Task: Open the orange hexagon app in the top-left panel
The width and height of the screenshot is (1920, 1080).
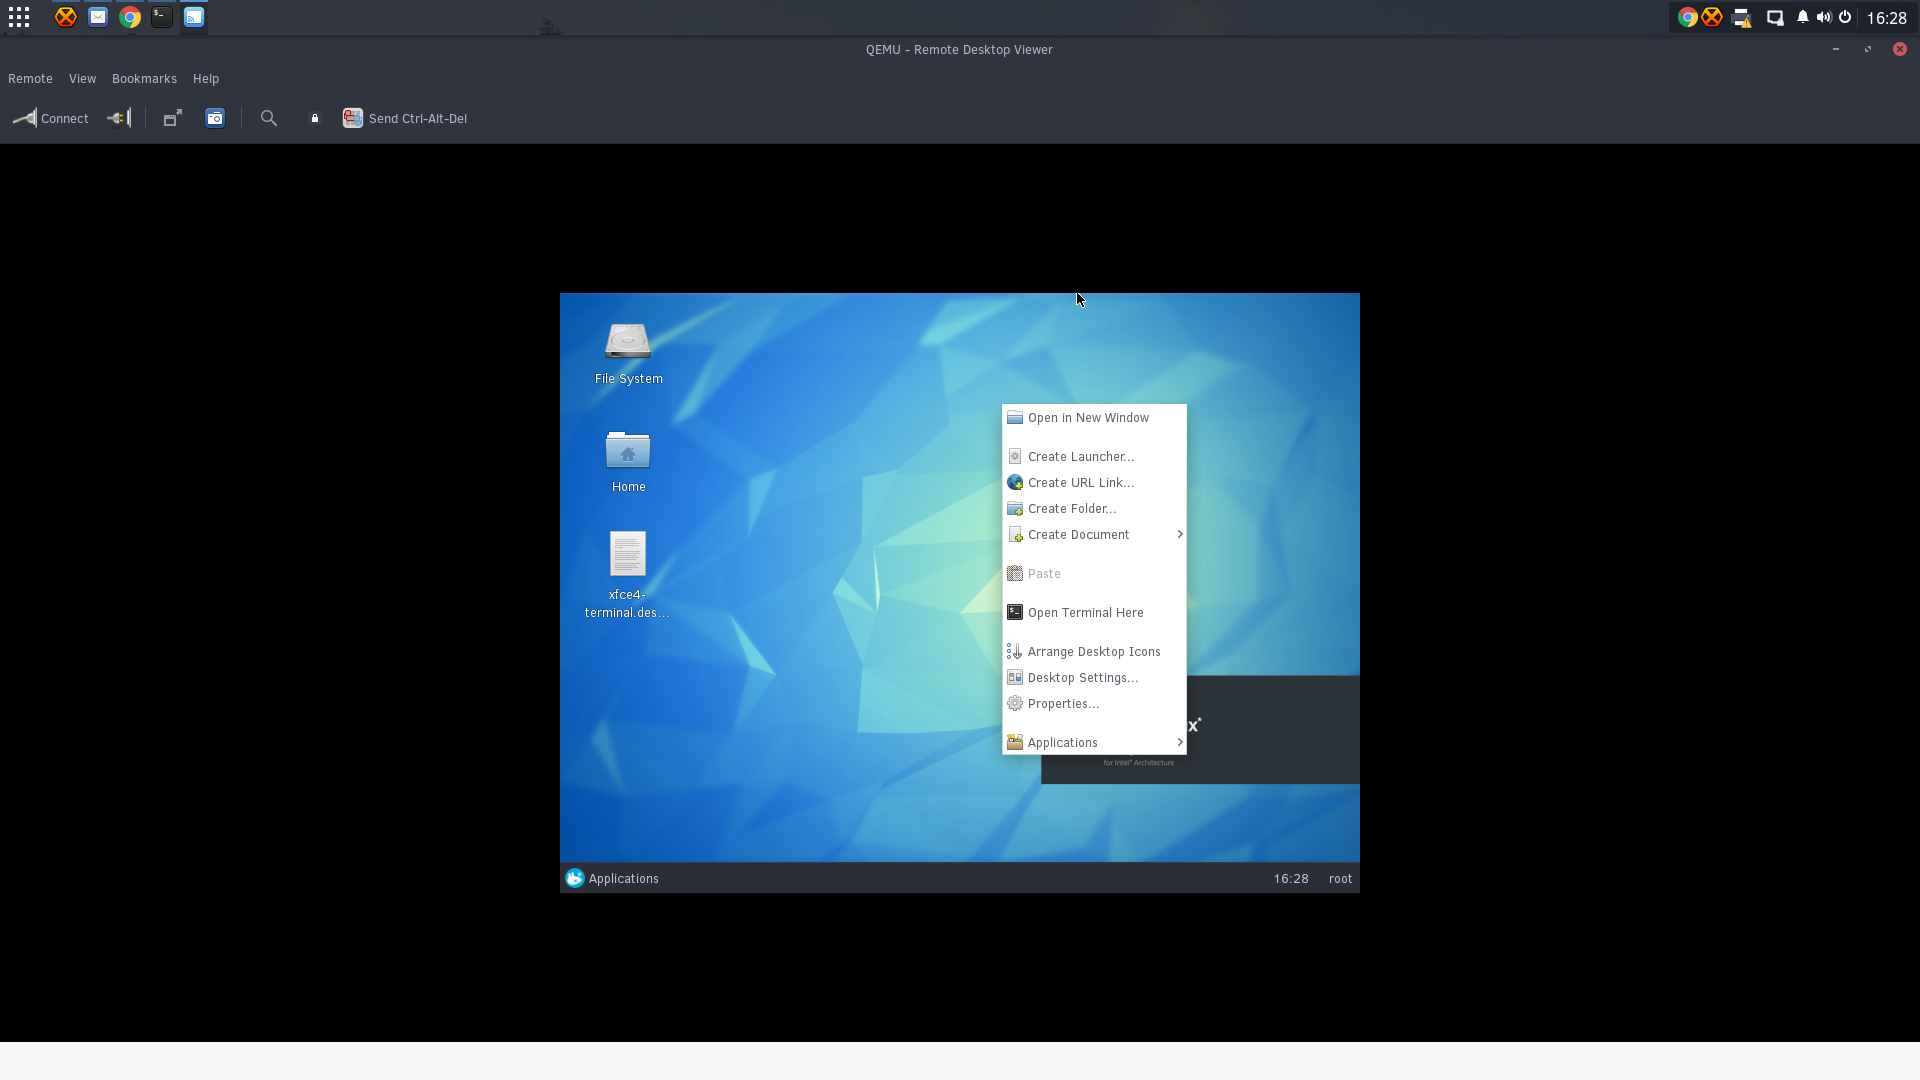Action: pyautogui.click(x=66, y=17)
